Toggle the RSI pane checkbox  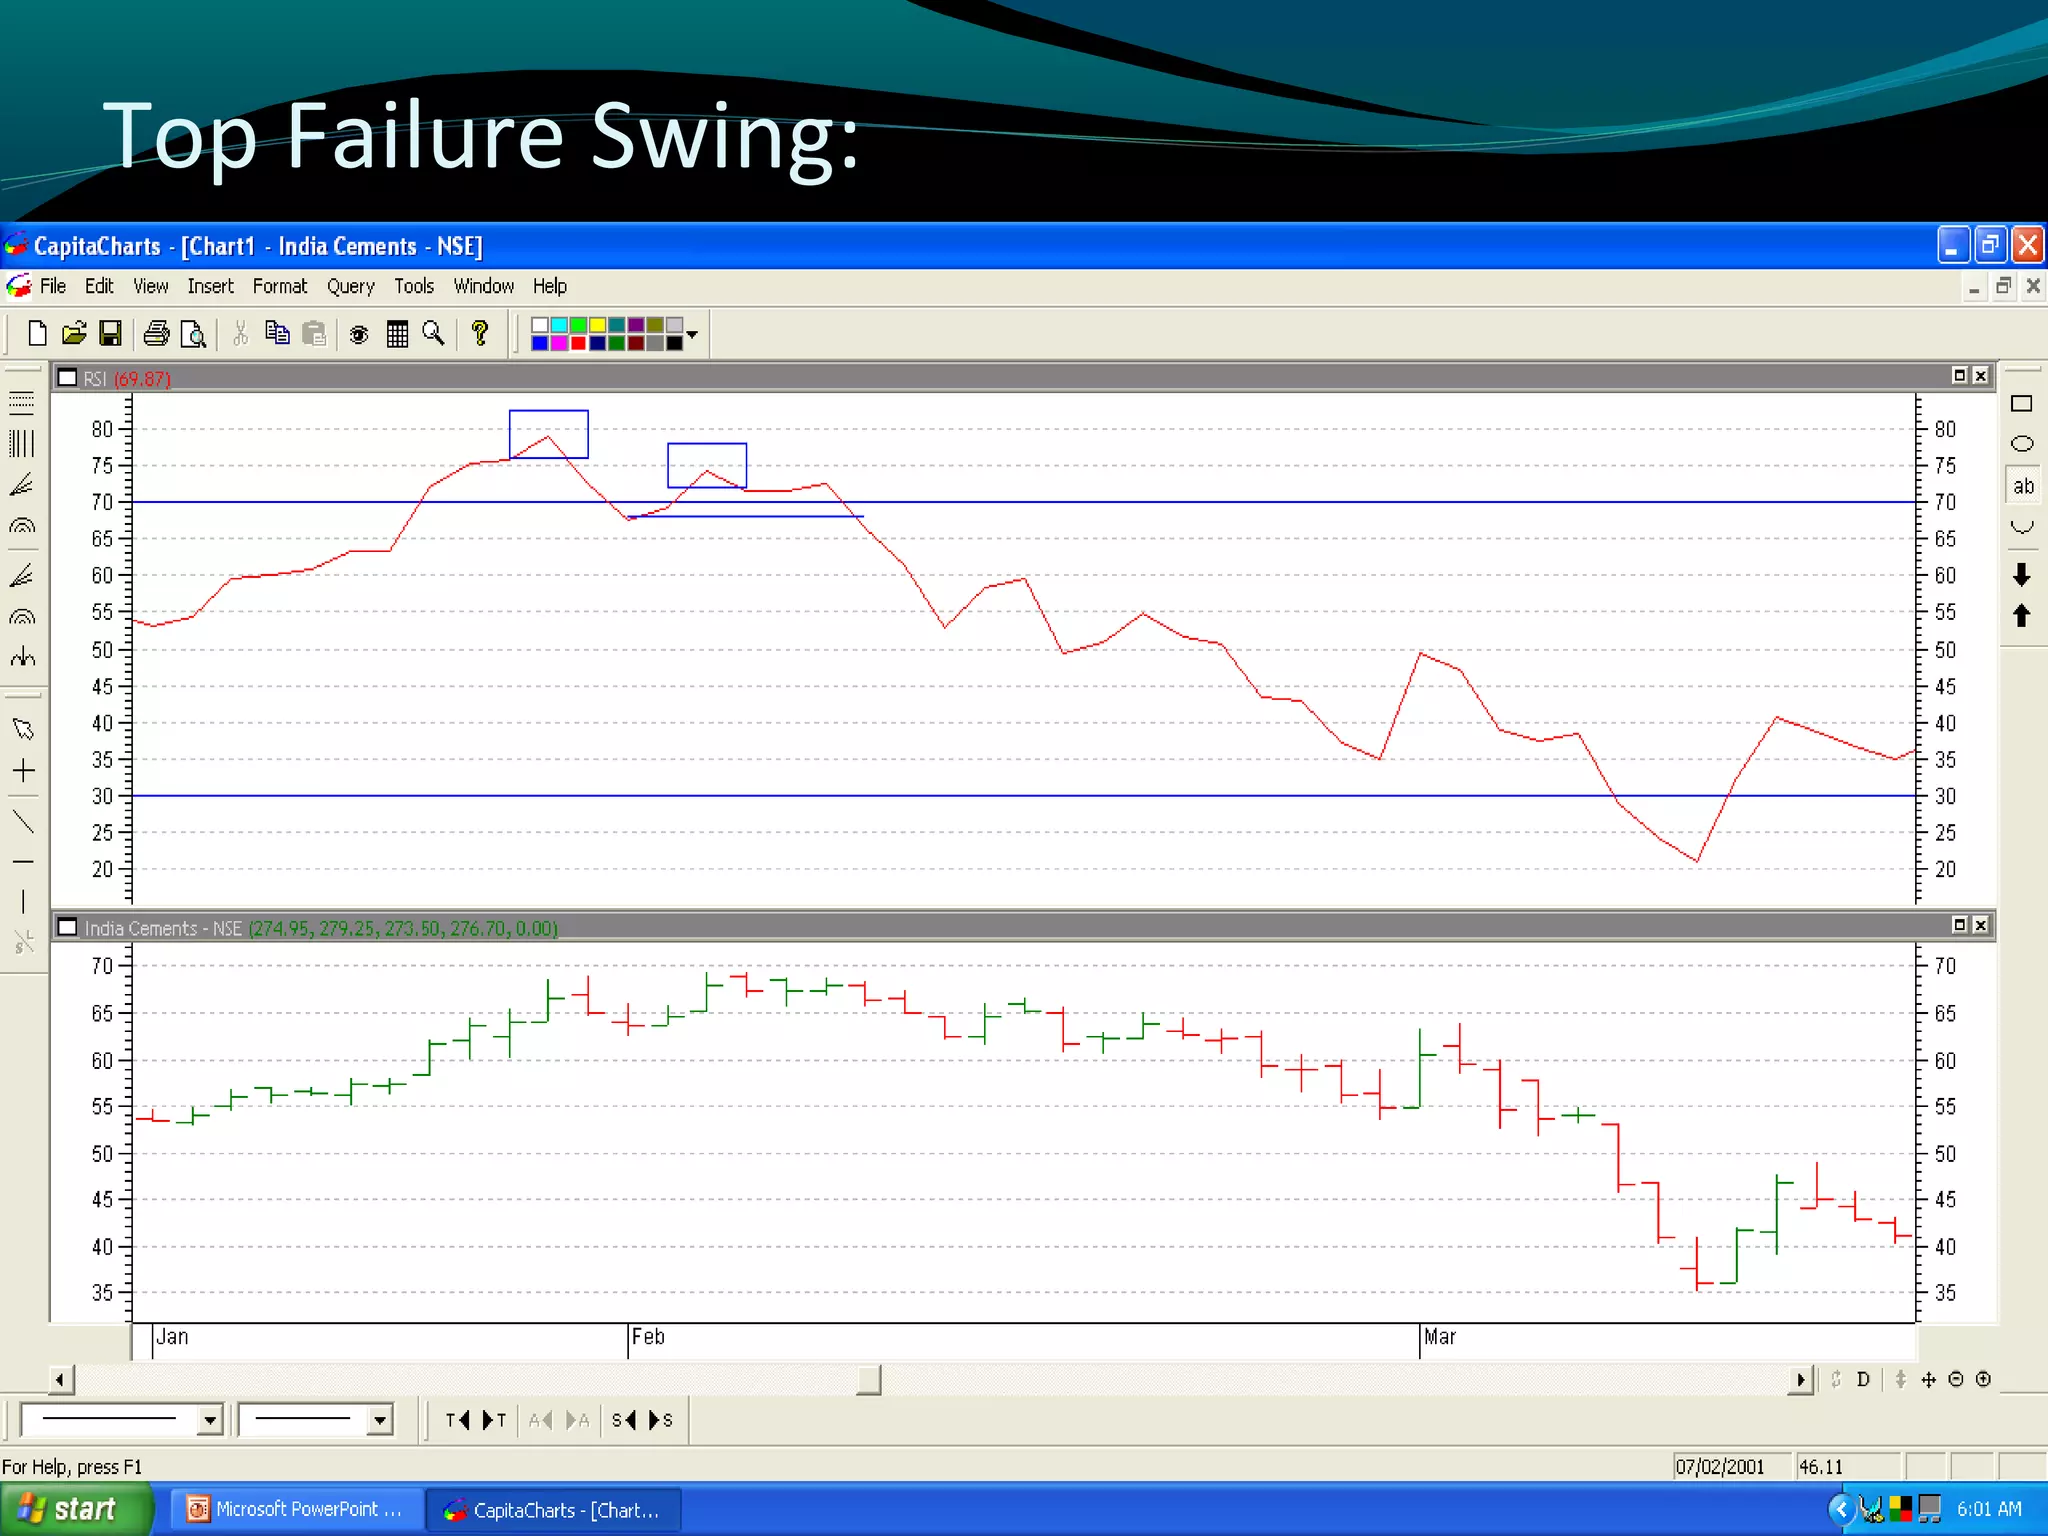pos(67,378)
